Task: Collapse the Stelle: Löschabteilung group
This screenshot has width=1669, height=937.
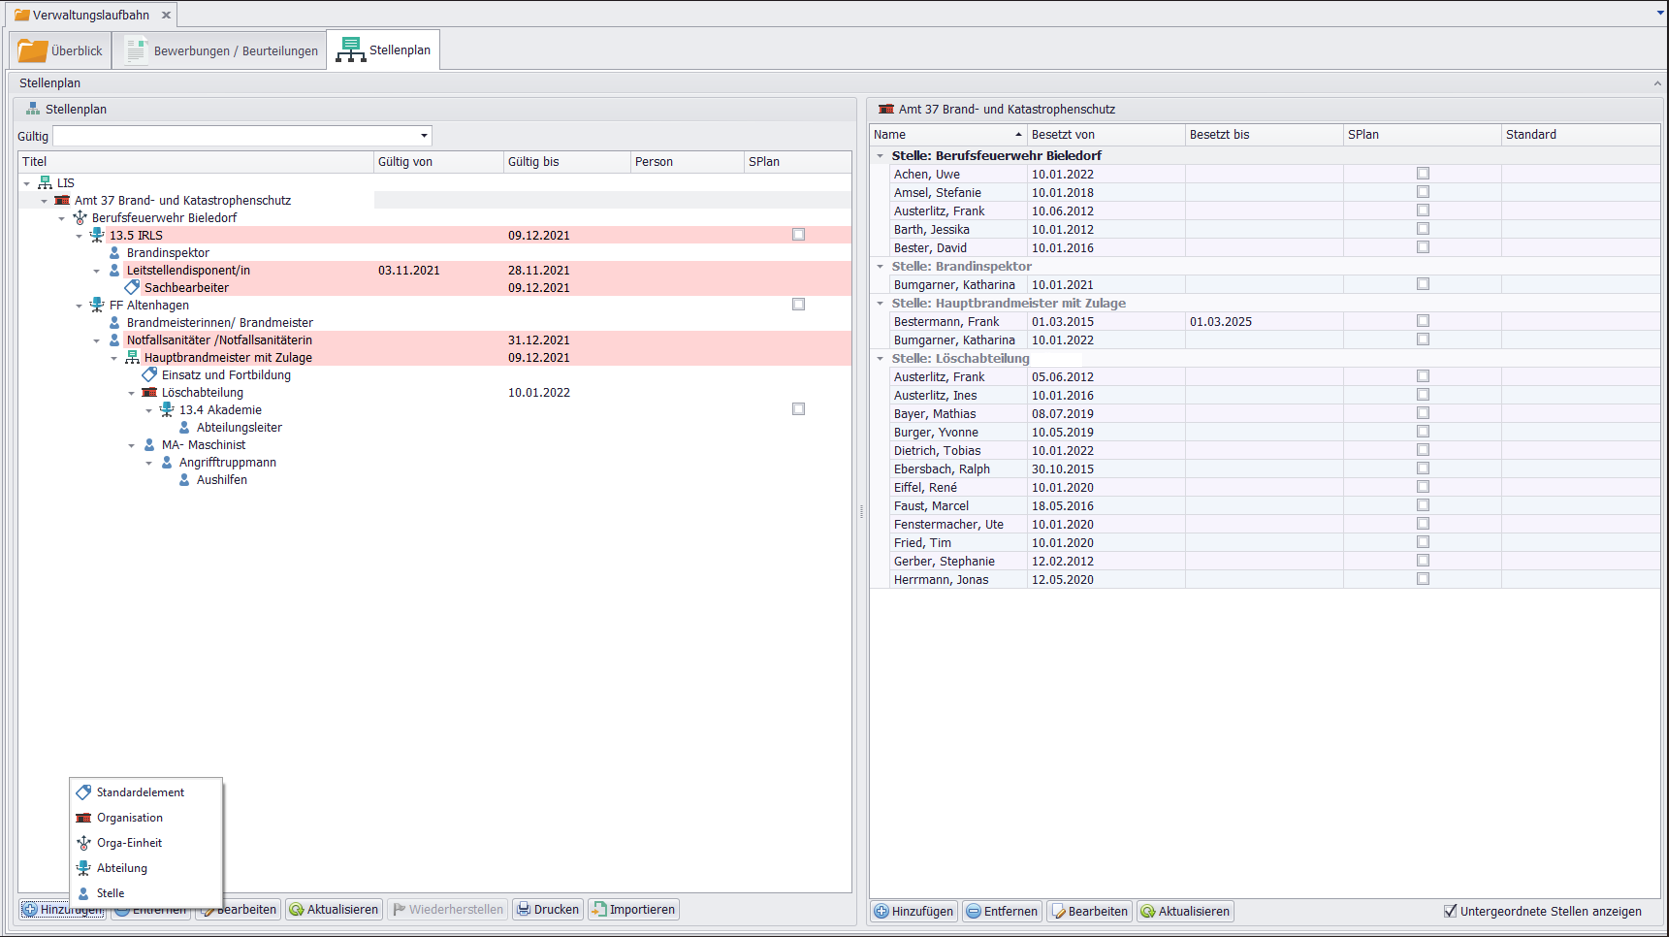Action: 880,359
